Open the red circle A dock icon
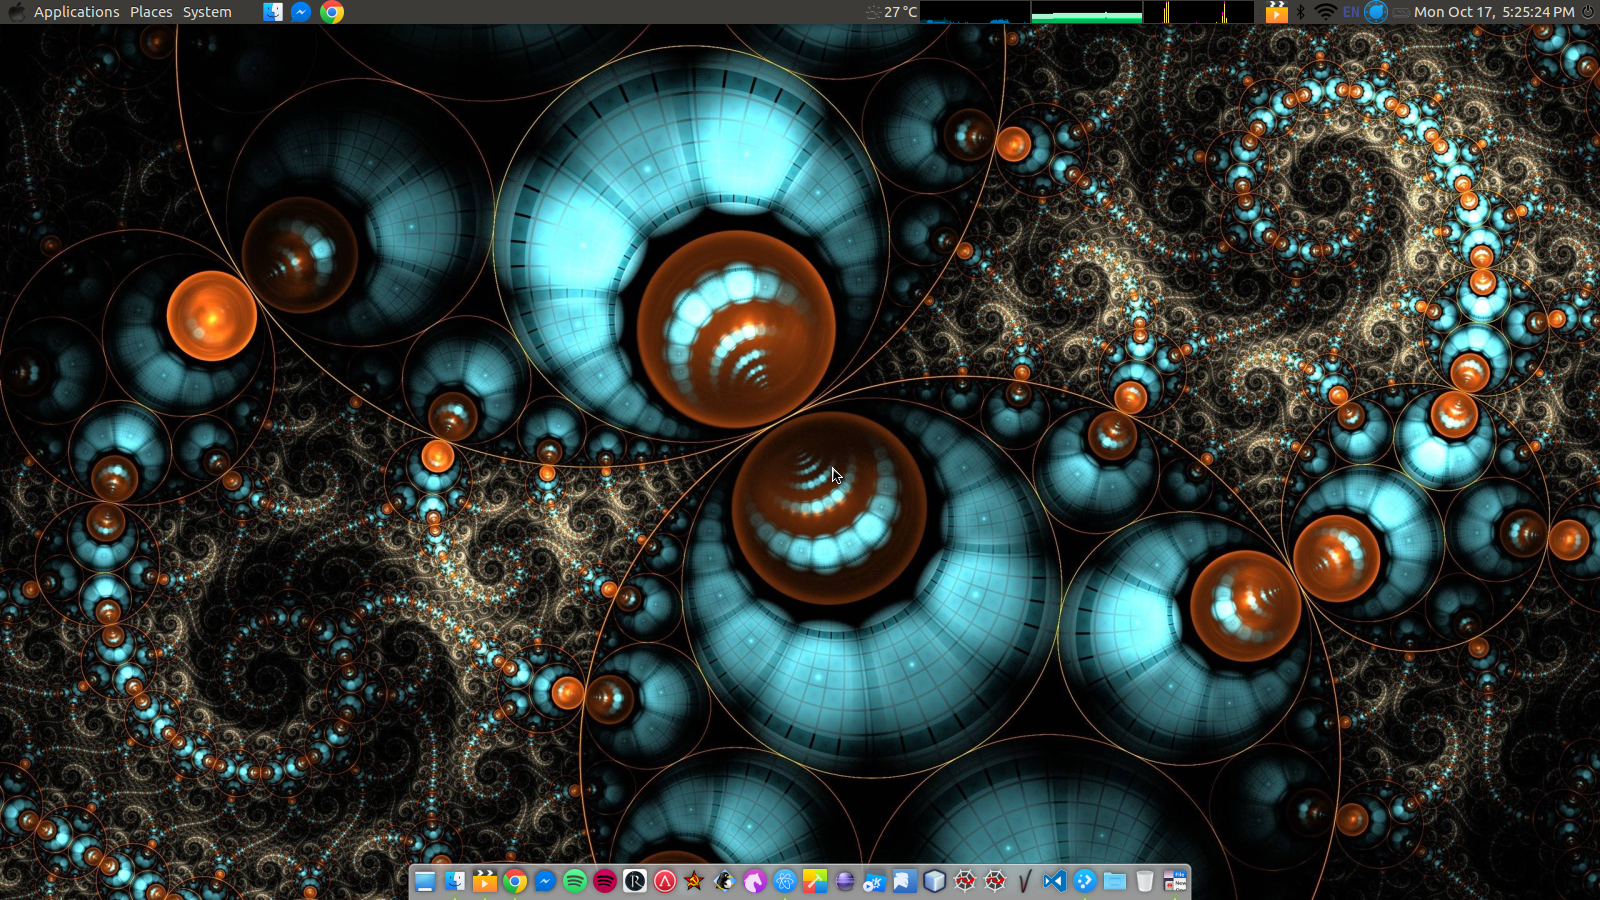This screenshot has height=900, width=1600. (x=665, y=881)
